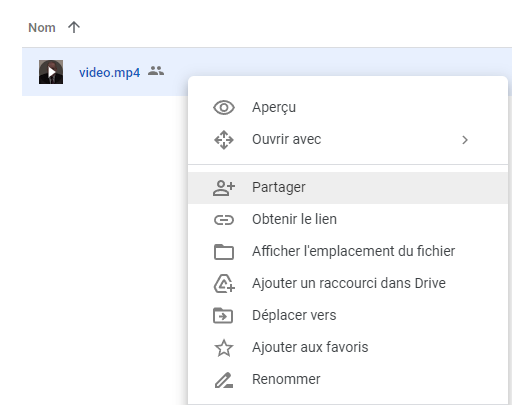Click the add-person Partager icon
This screenshot has height=405, width=512.
(224, 188)
